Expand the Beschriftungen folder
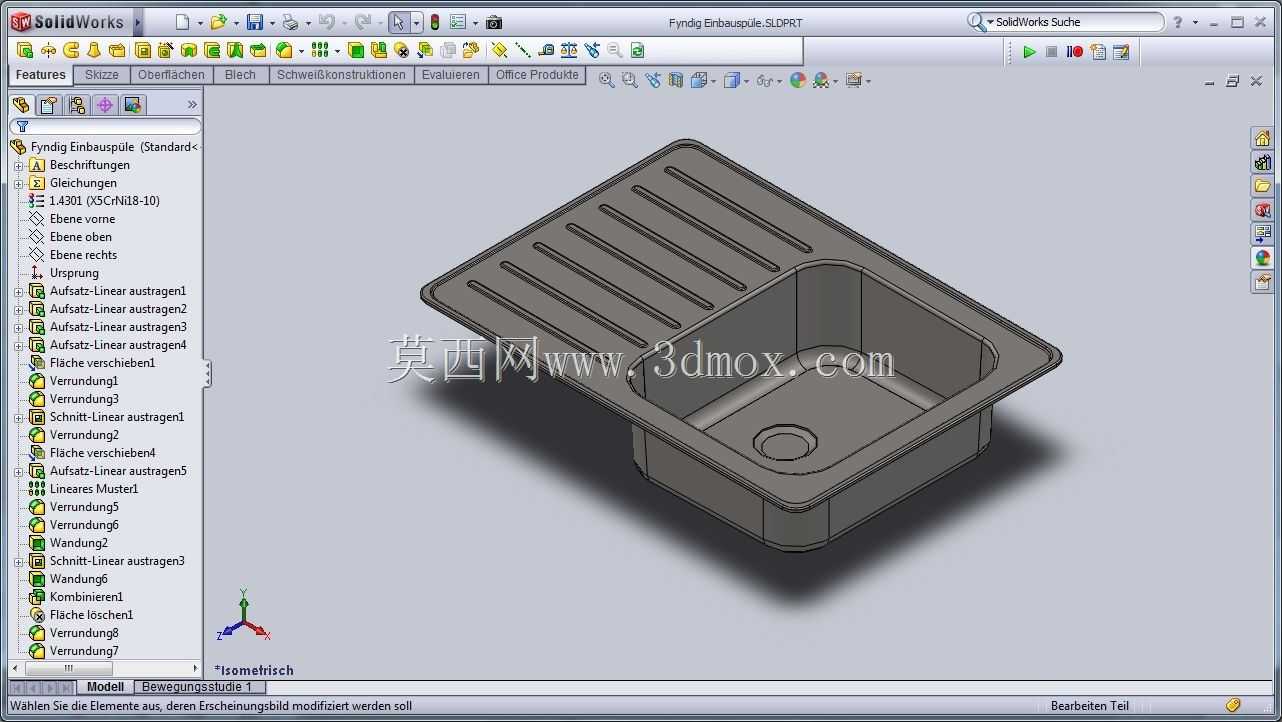The image size is (1282, 722). click(x=18, y=165)
